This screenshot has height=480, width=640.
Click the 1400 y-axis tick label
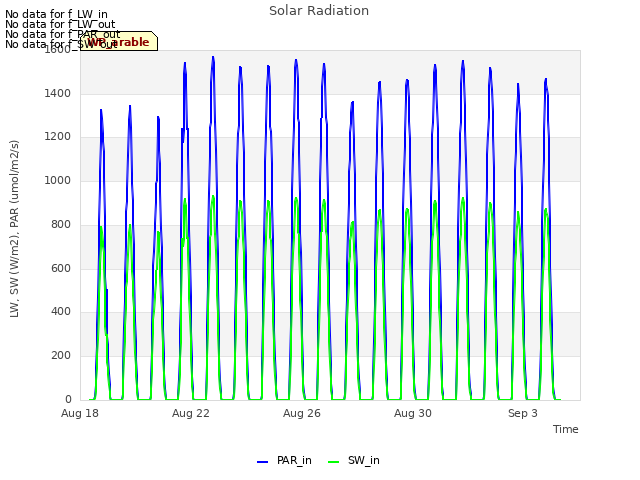tap(58, 93)
